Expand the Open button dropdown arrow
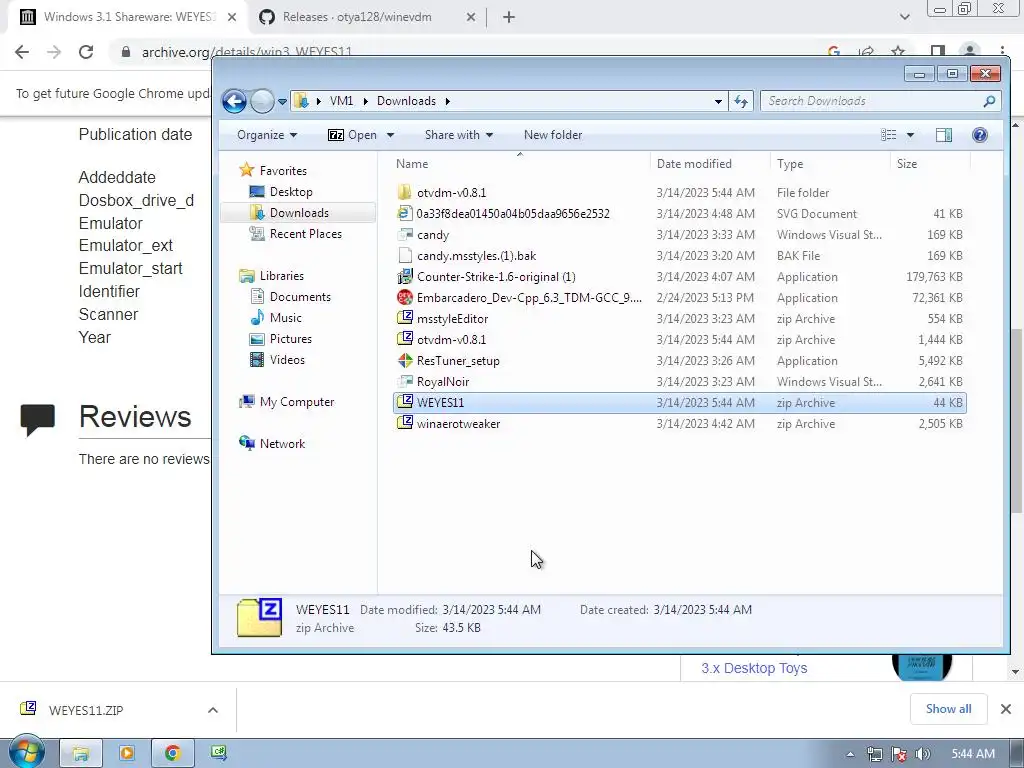The image size is (1024, 768). click(x=391, y=135)
